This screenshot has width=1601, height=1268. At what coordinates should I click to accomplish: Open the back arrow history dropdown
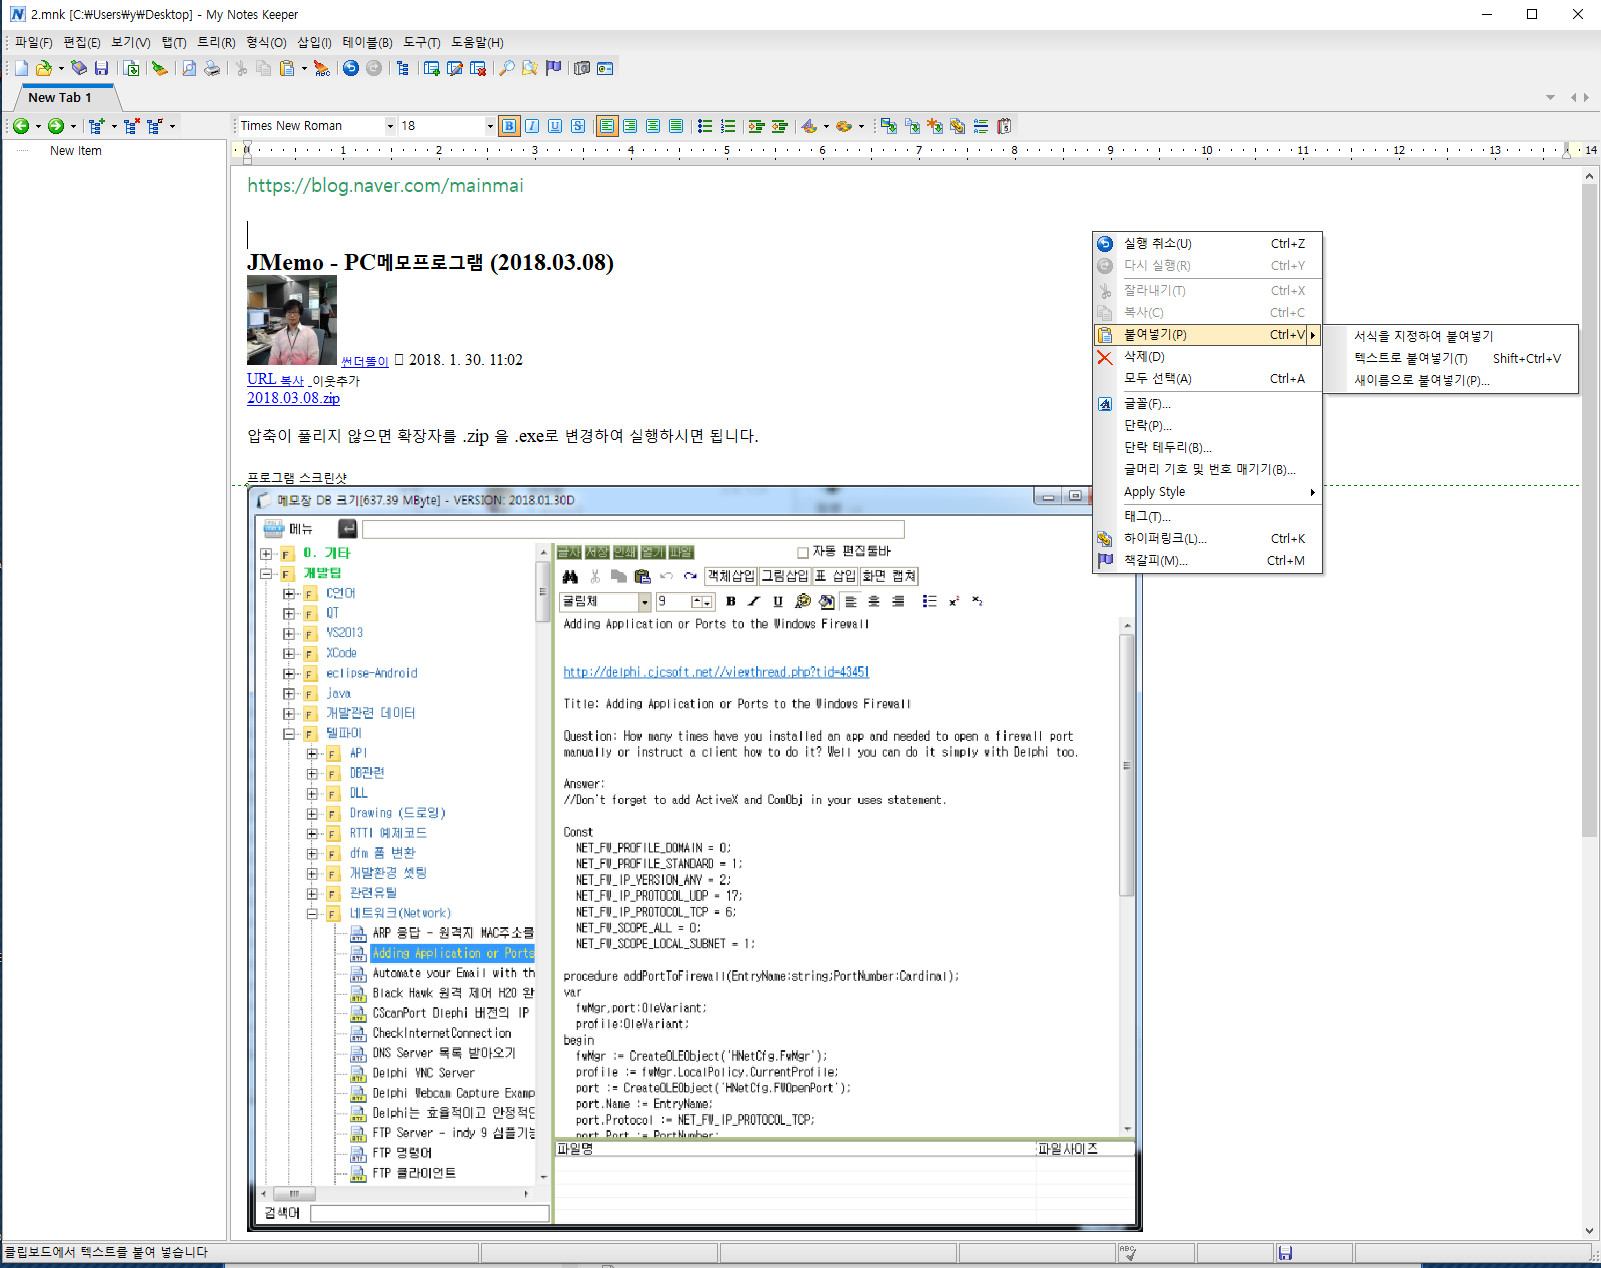click(x=38, y=126)
